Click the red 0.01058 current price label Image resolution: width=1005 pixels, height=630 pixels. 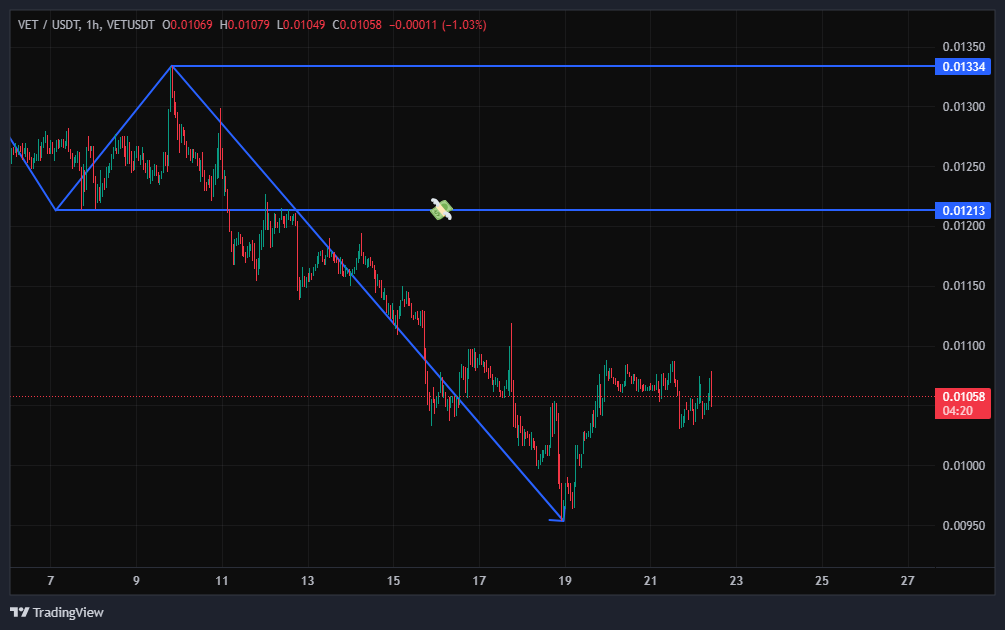coord(963,396)
